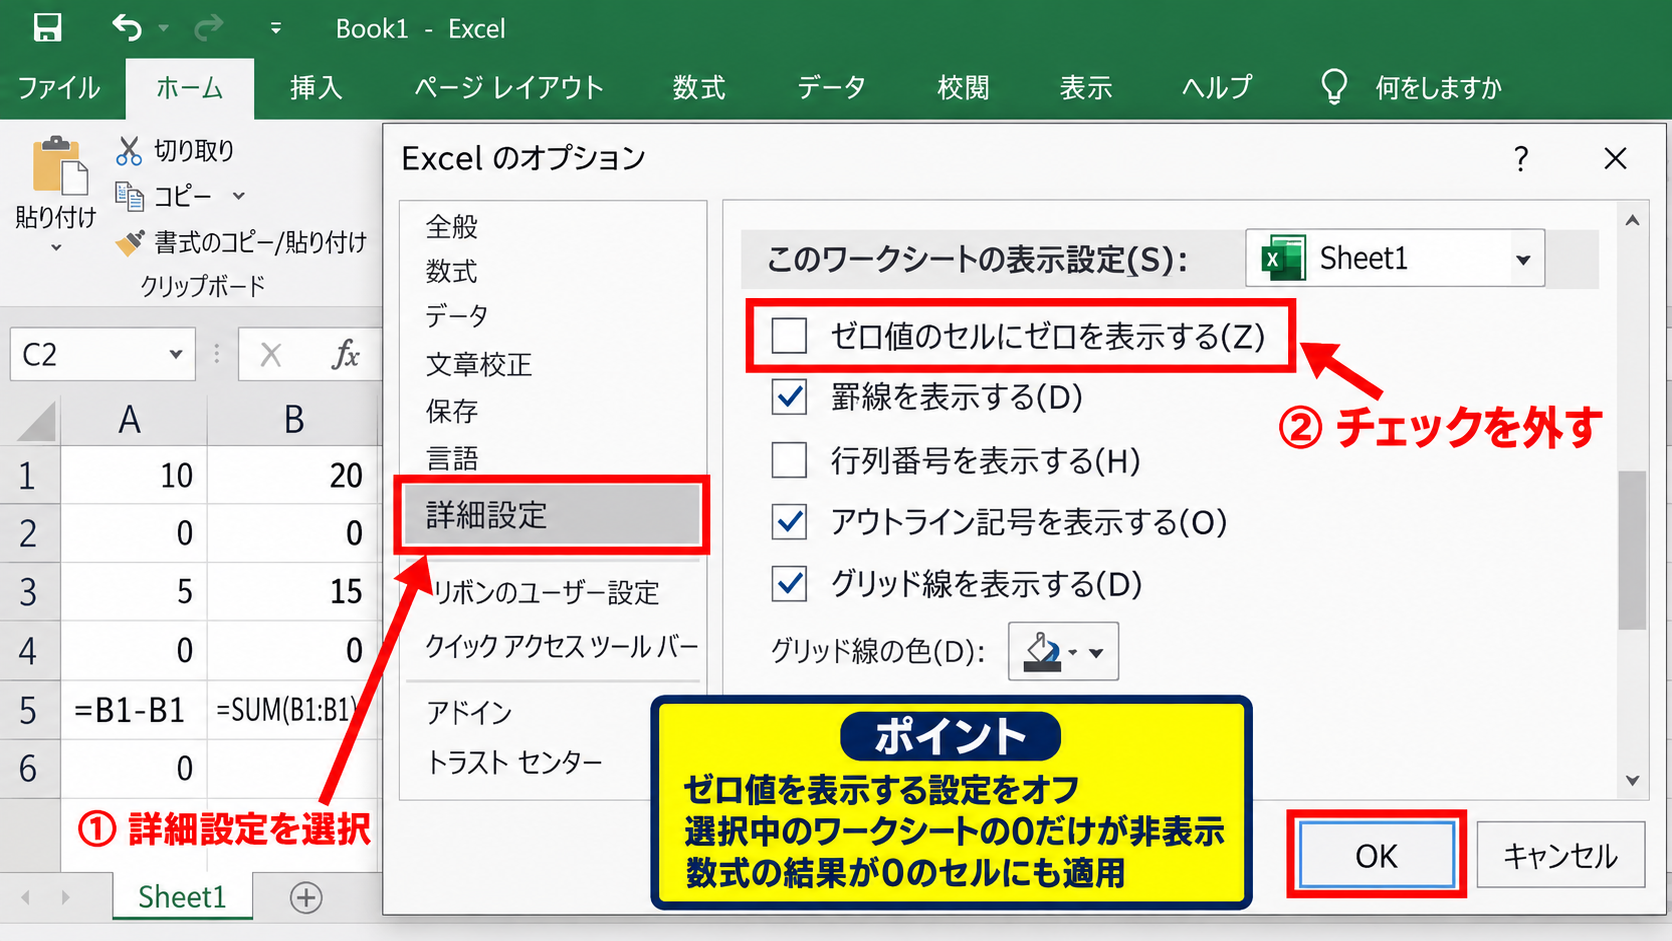
Task: Click cell B3 containing 15
Action: 293,591
